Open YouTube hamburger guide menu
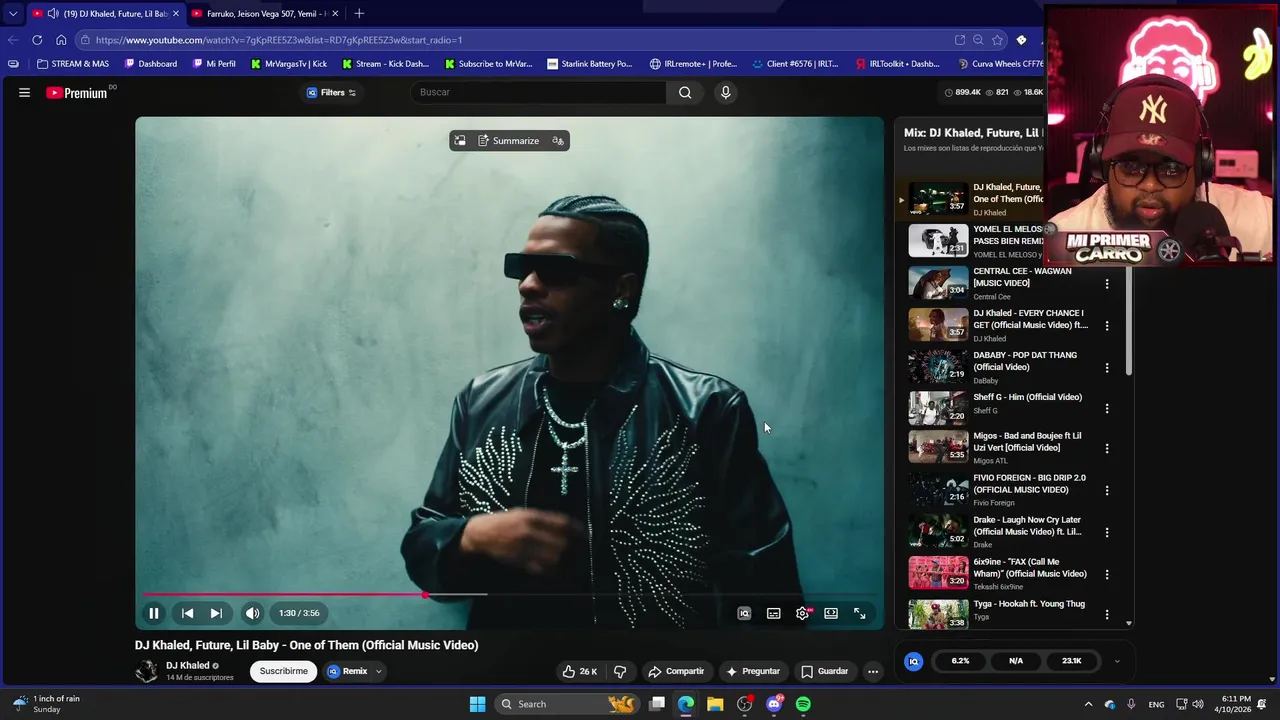This screenshot has width=1280, height=720. (x=24, y=92)
